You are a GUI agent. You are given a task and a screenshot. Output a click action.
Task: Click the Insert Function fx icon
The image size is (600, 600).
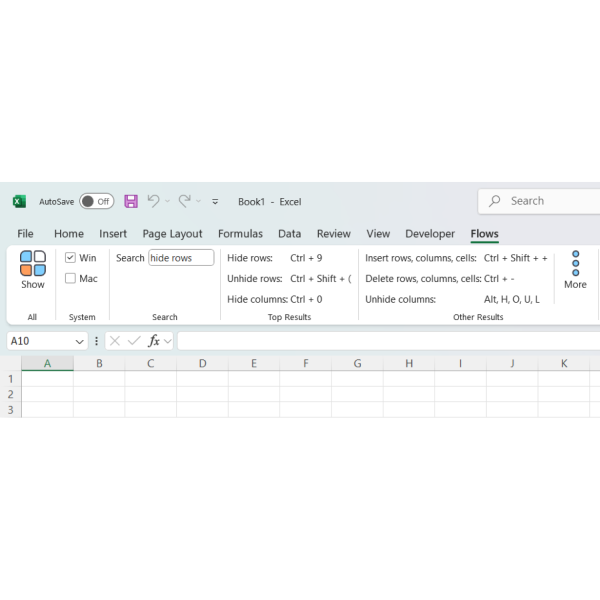pos(154,341)
